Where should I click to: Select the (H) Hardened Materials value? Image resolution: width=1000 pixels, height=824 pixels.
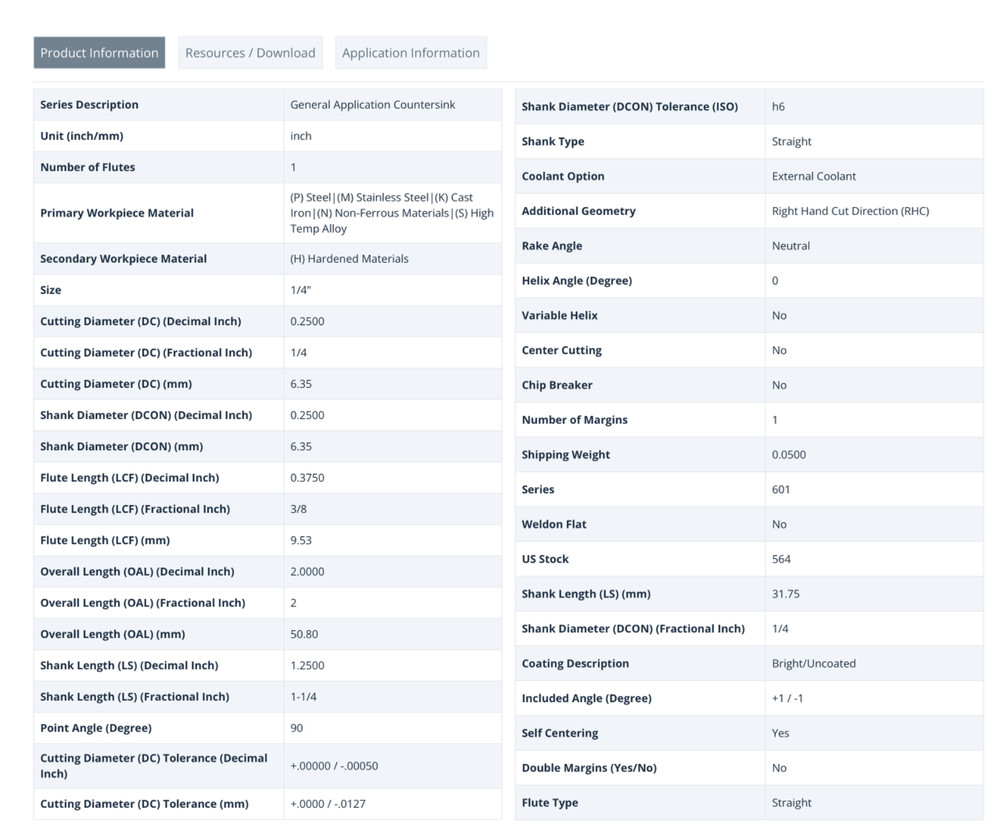click(x=349, y=259)
